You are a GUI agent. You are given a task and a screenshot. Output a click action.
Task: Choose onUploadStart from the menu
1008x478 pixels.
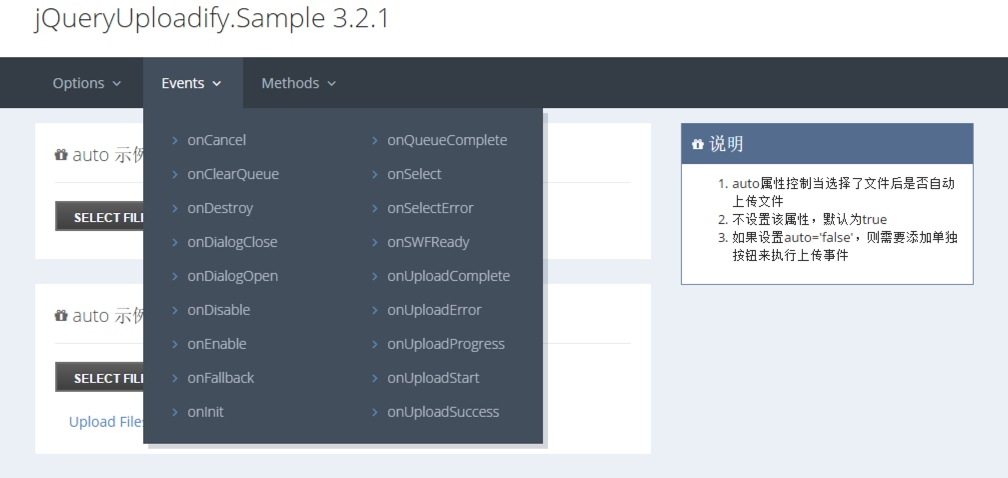(433, 378)
